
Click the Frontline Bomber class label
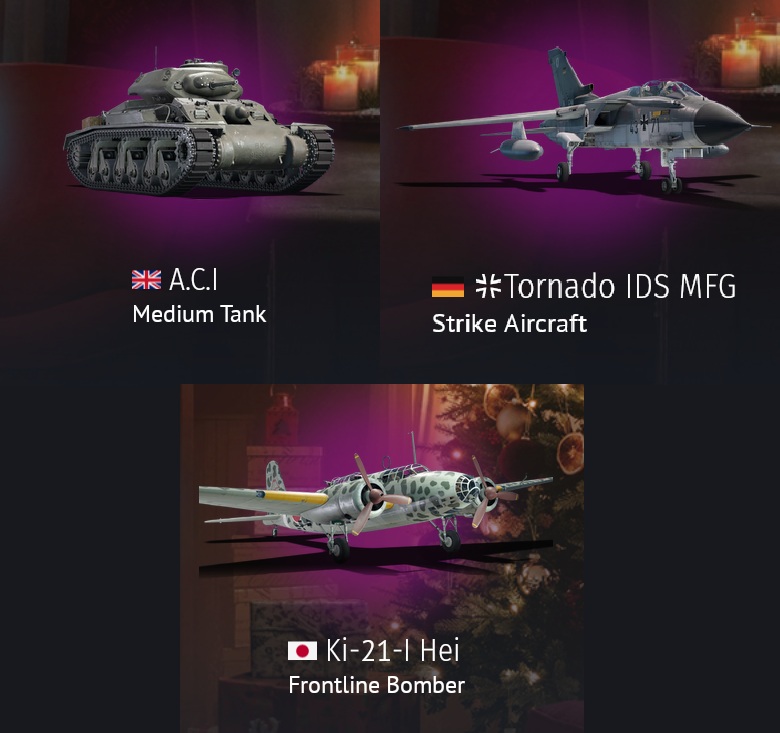[x=377, y=685]
